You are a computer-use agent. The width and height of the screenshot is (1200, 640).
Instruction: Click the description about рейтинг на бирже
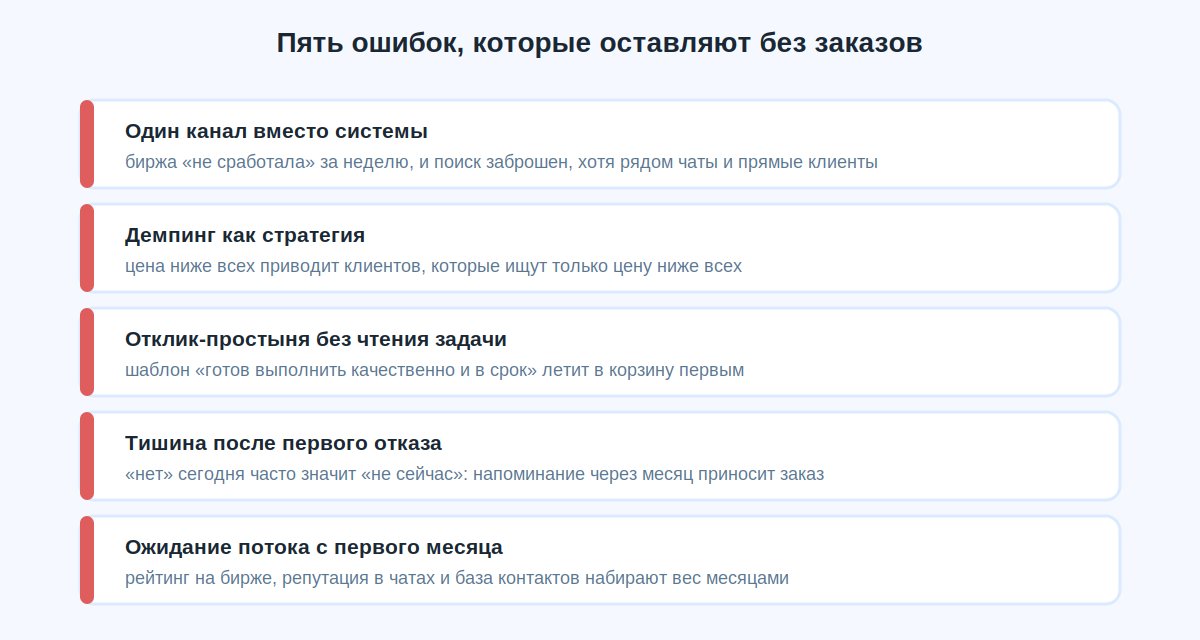(x=457, y=578)
